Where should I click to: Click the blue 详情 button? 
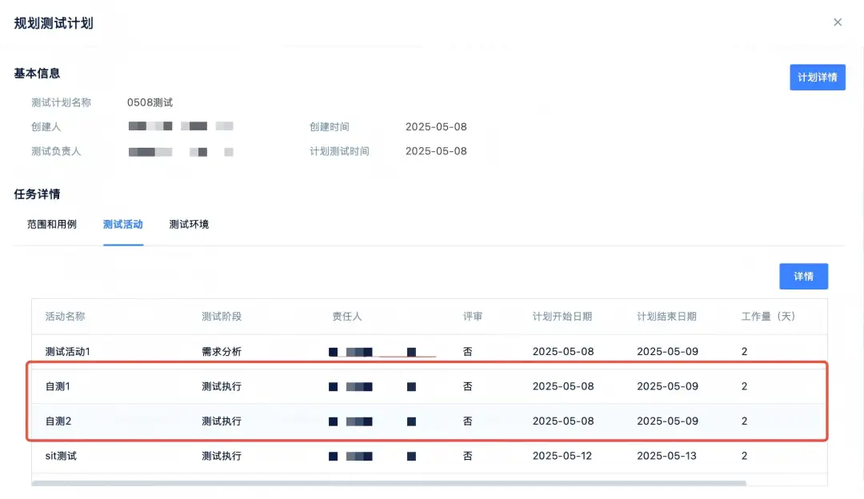[803, 276]
